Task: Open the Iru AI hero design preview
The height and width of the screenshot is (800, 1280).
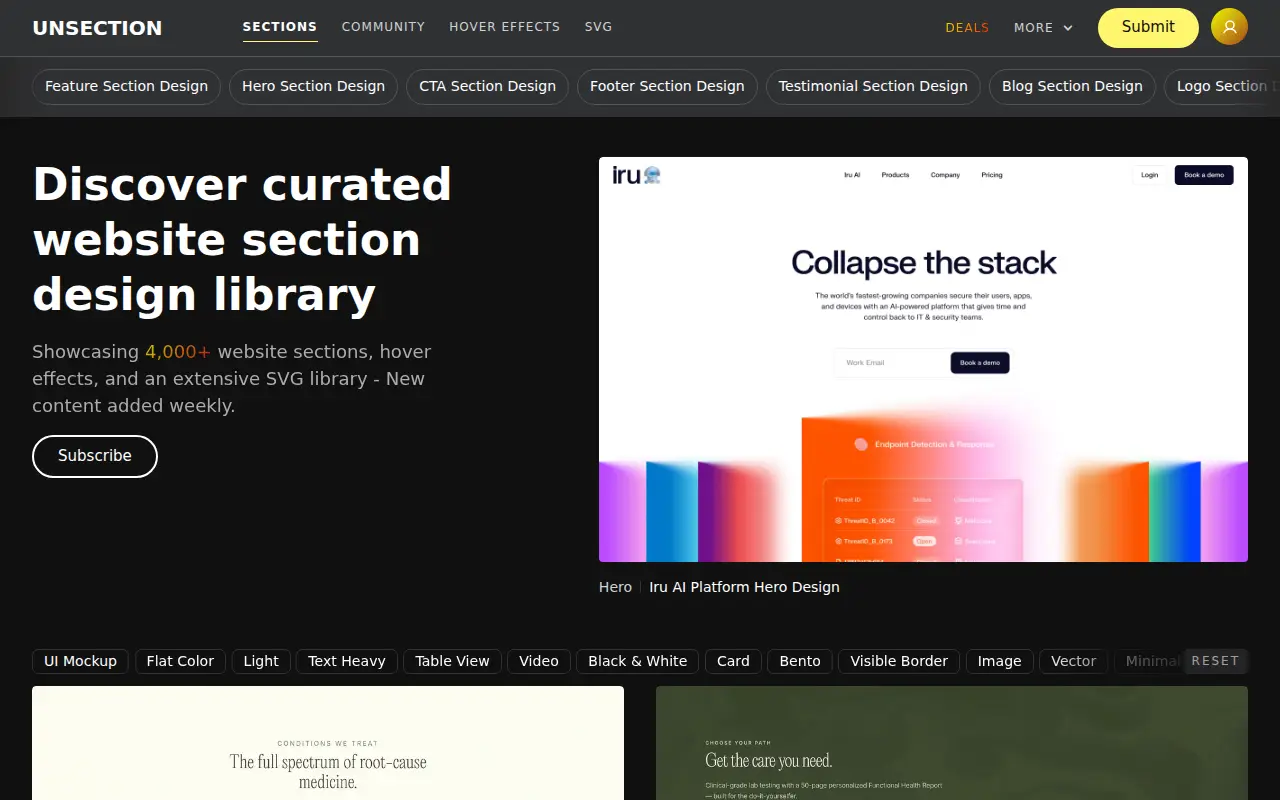Action: pyautogui.click(x=923, y=359)
